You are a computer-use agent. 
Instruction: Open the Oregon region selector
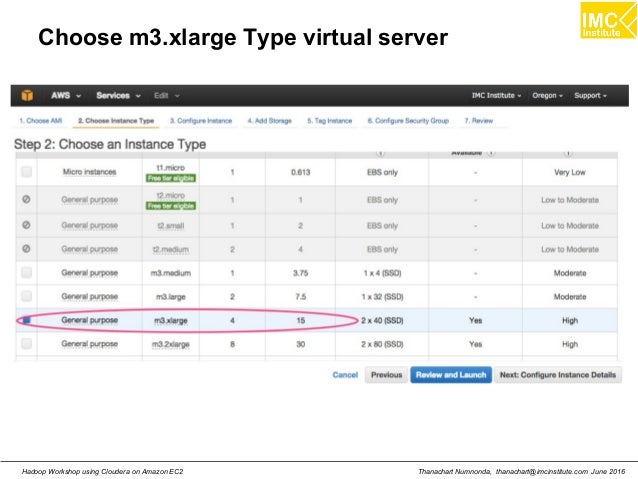pos(547,95)
